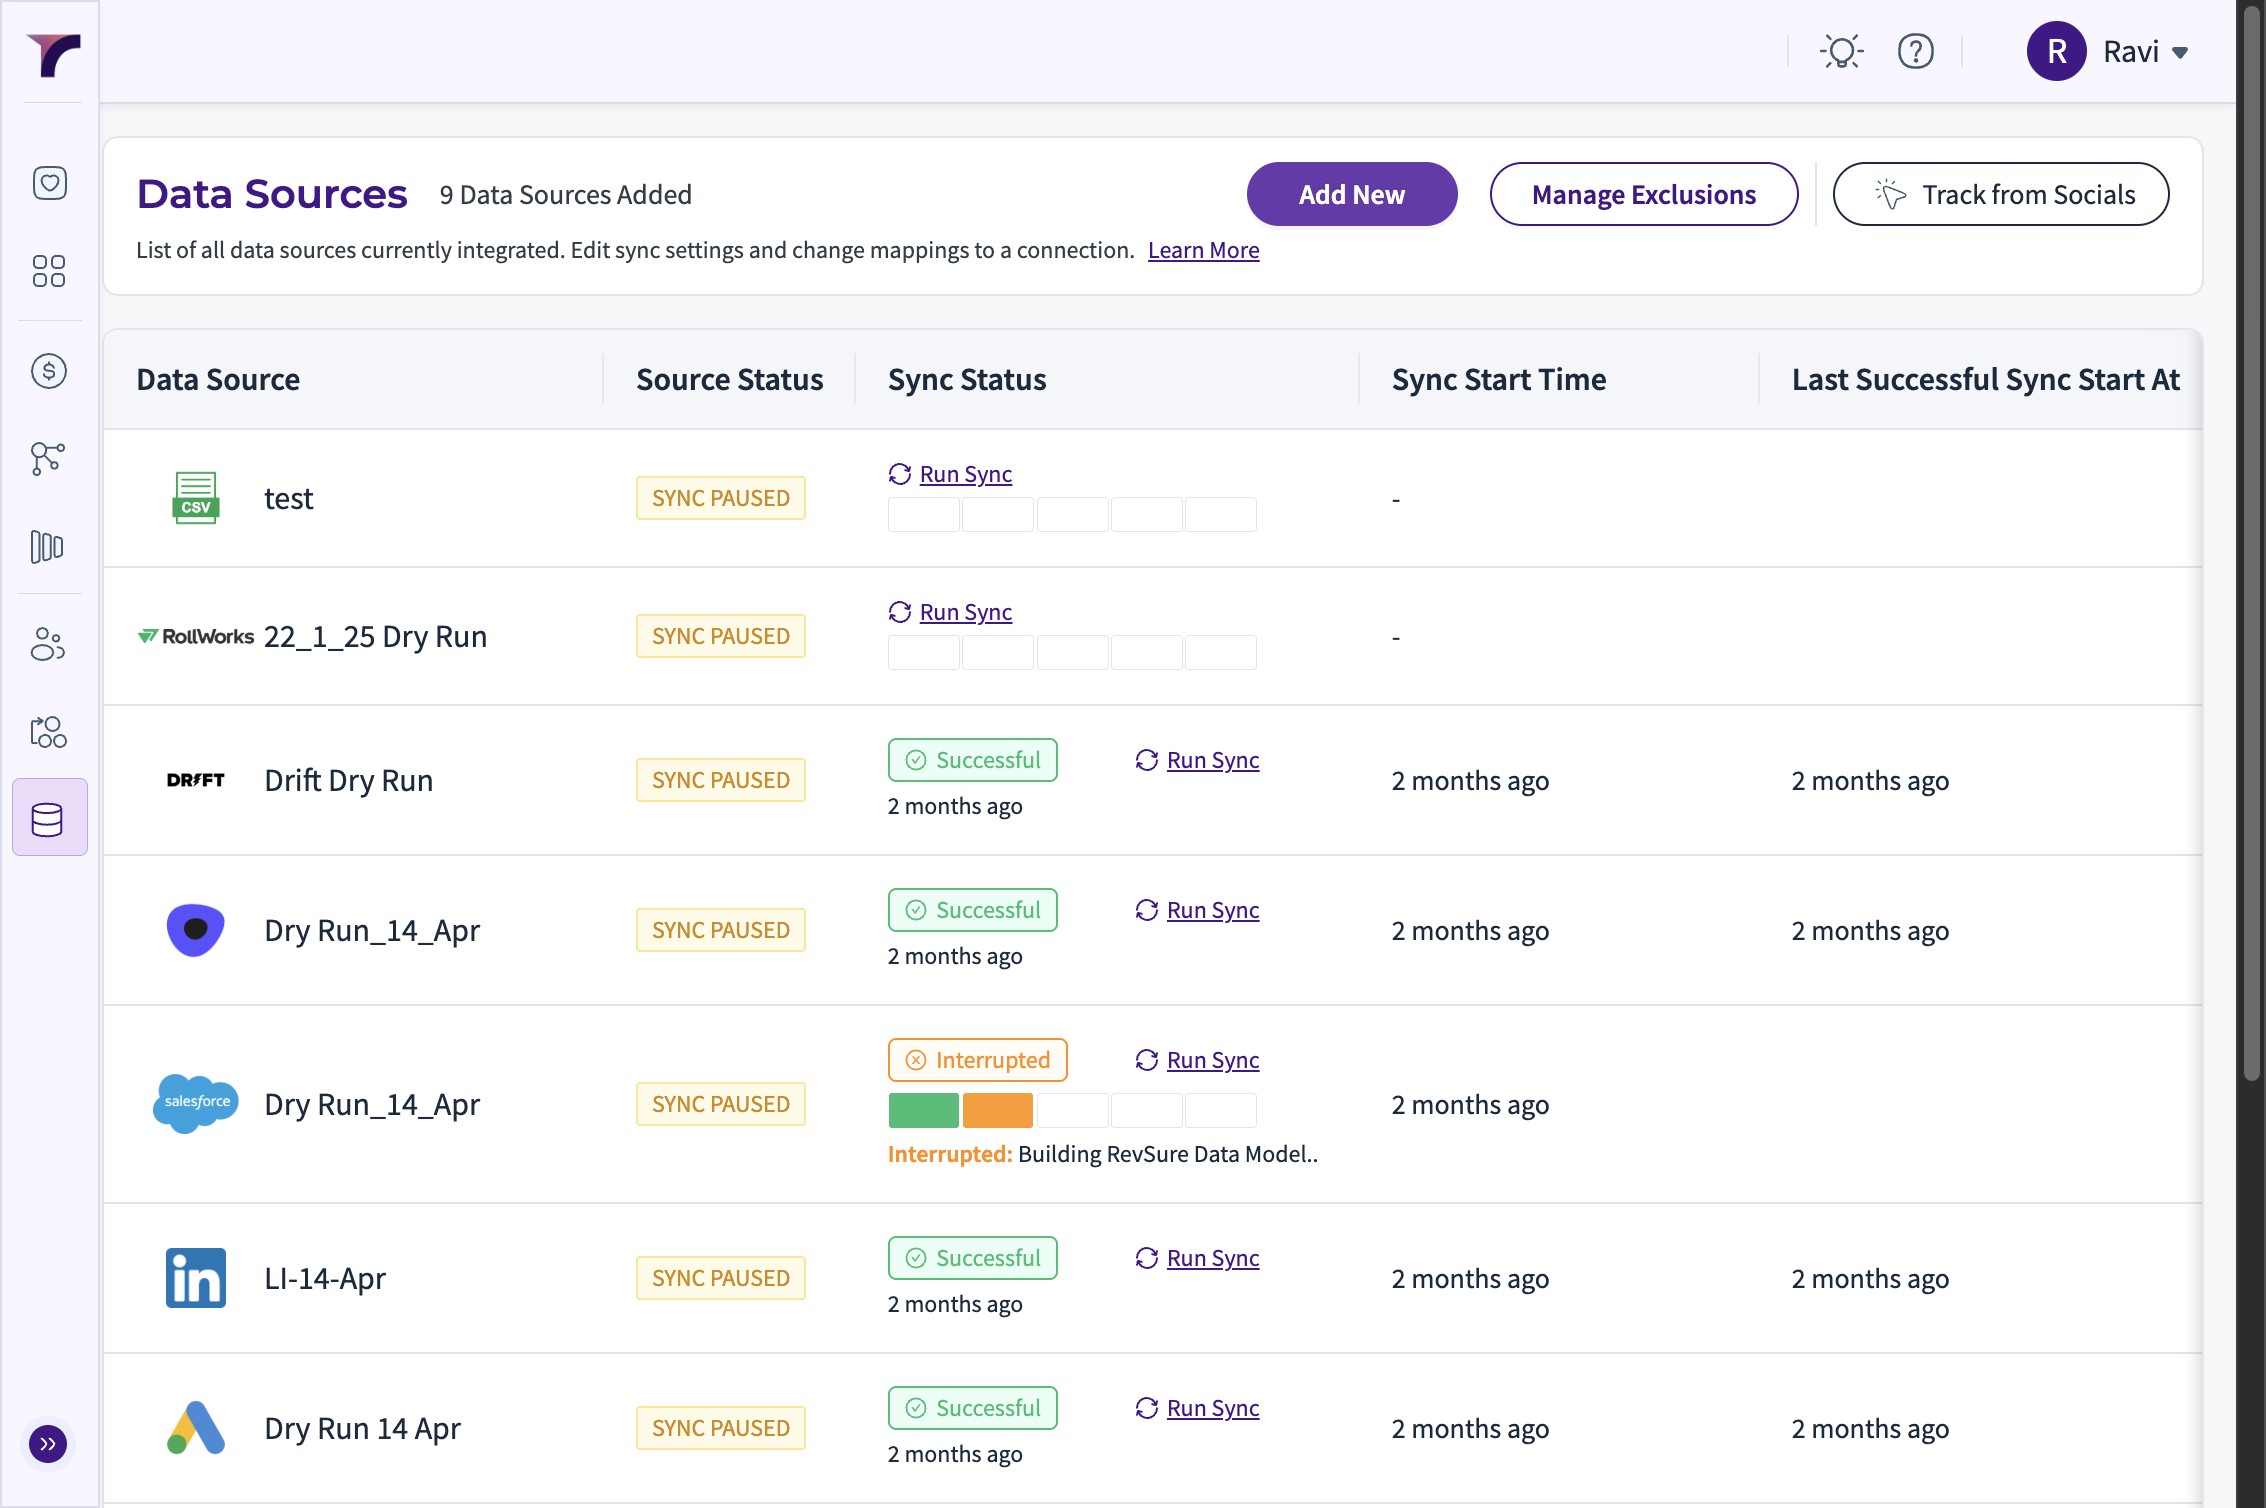Click the heart shield sidebar icon

pos(49,183)
